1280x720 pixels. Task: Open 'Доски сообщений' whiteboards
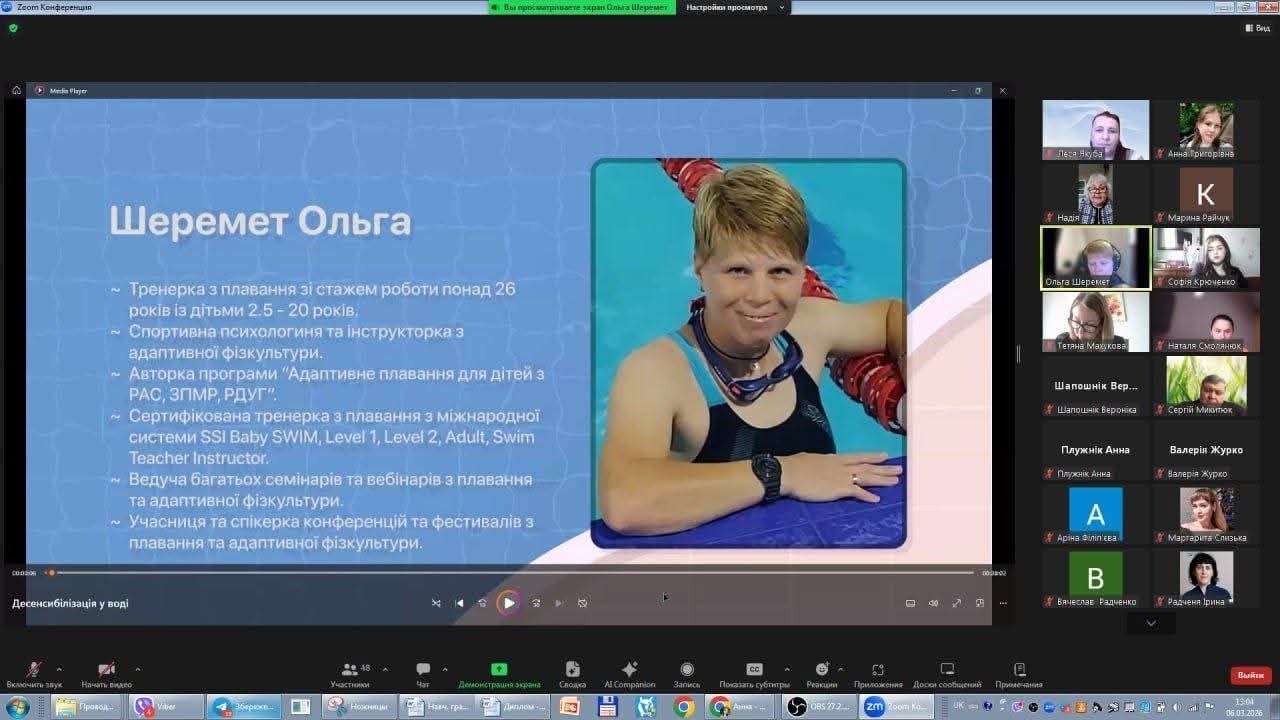pyautogui.click(x=947, y=671)
